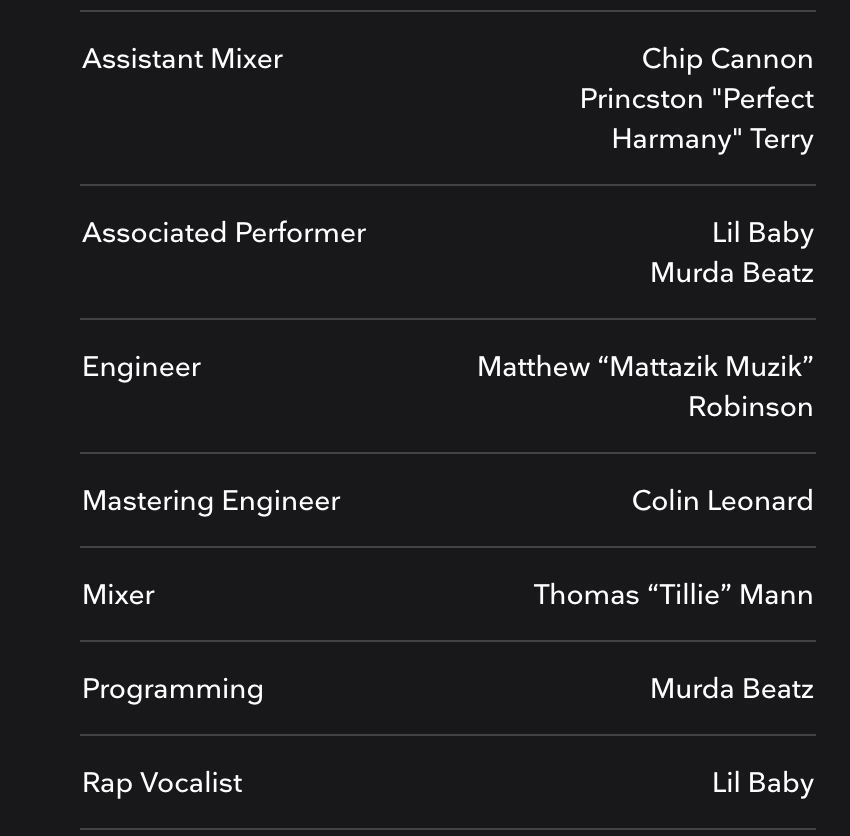
Task: Tap the Mastering Engineer role label
Action: coord(211,501)
